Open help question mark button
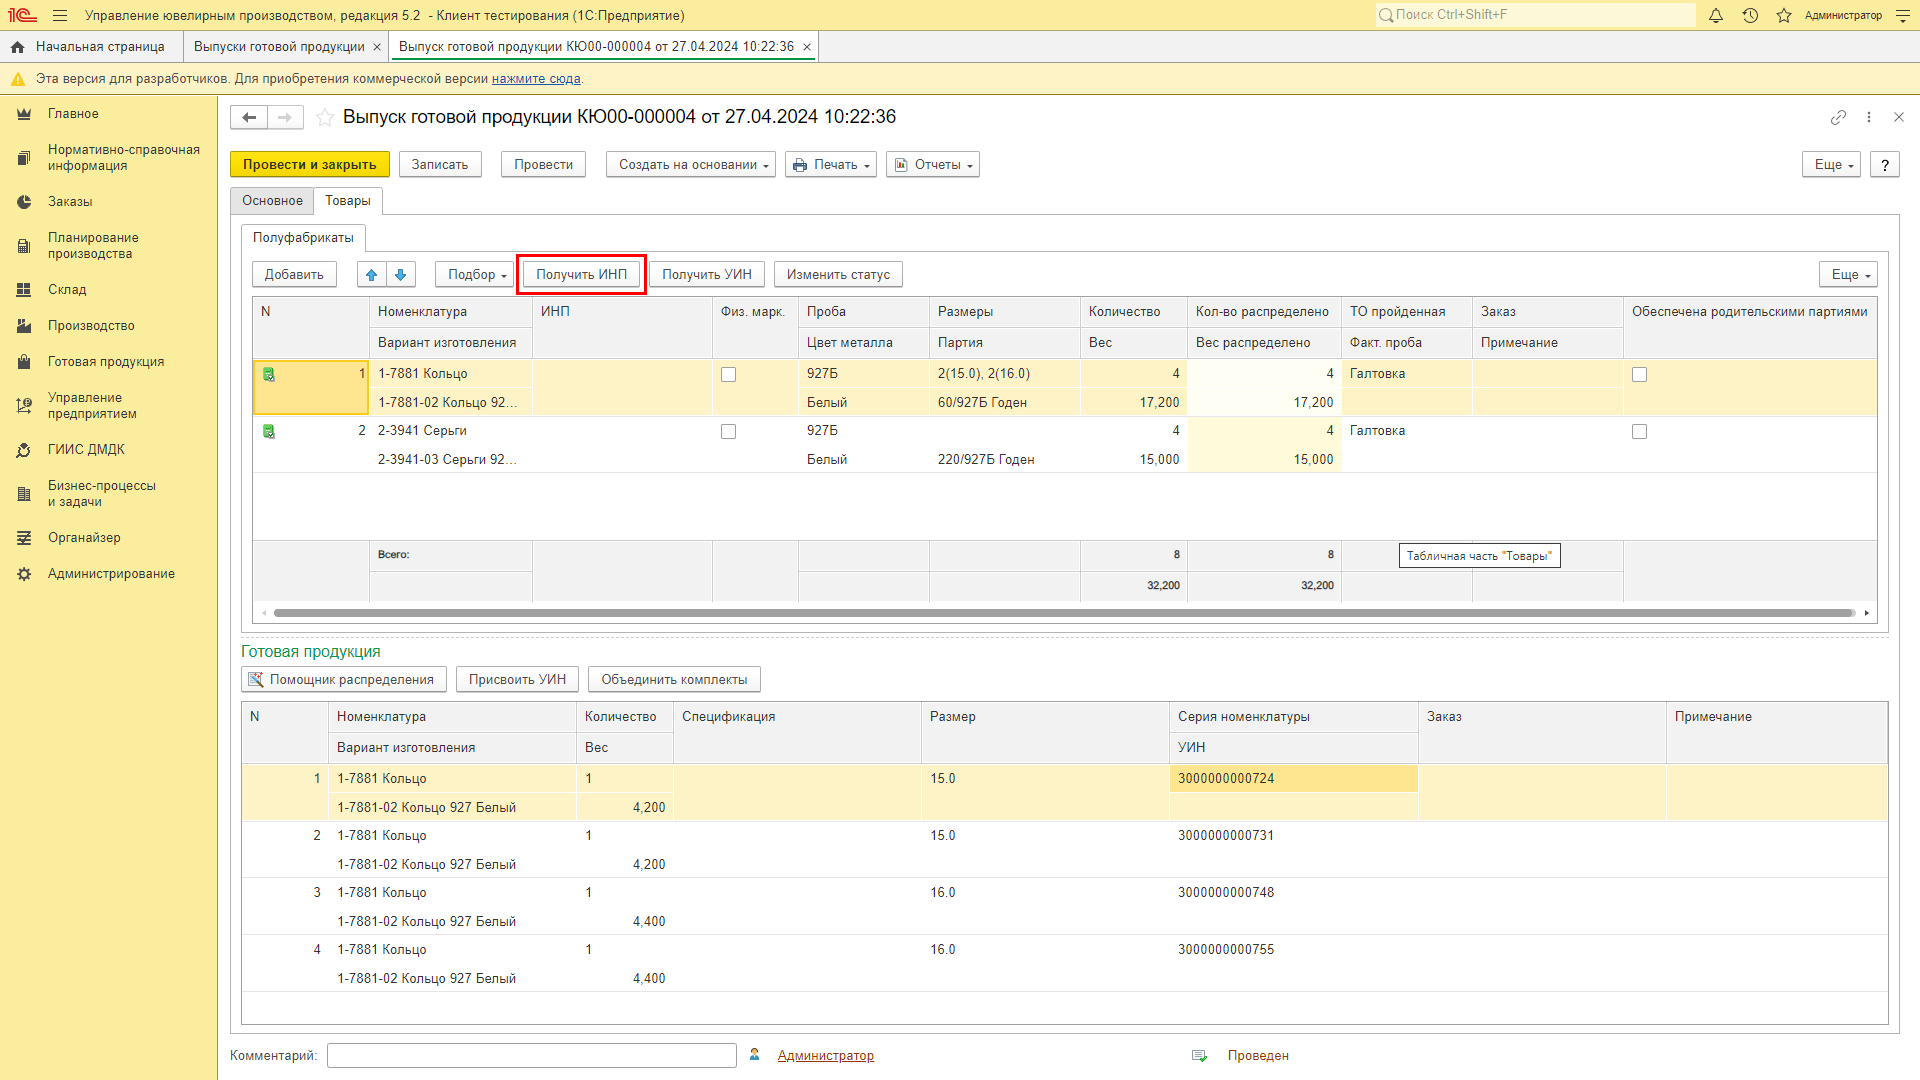This screenshot has width=1920, height=1080. coord(1885,165)
